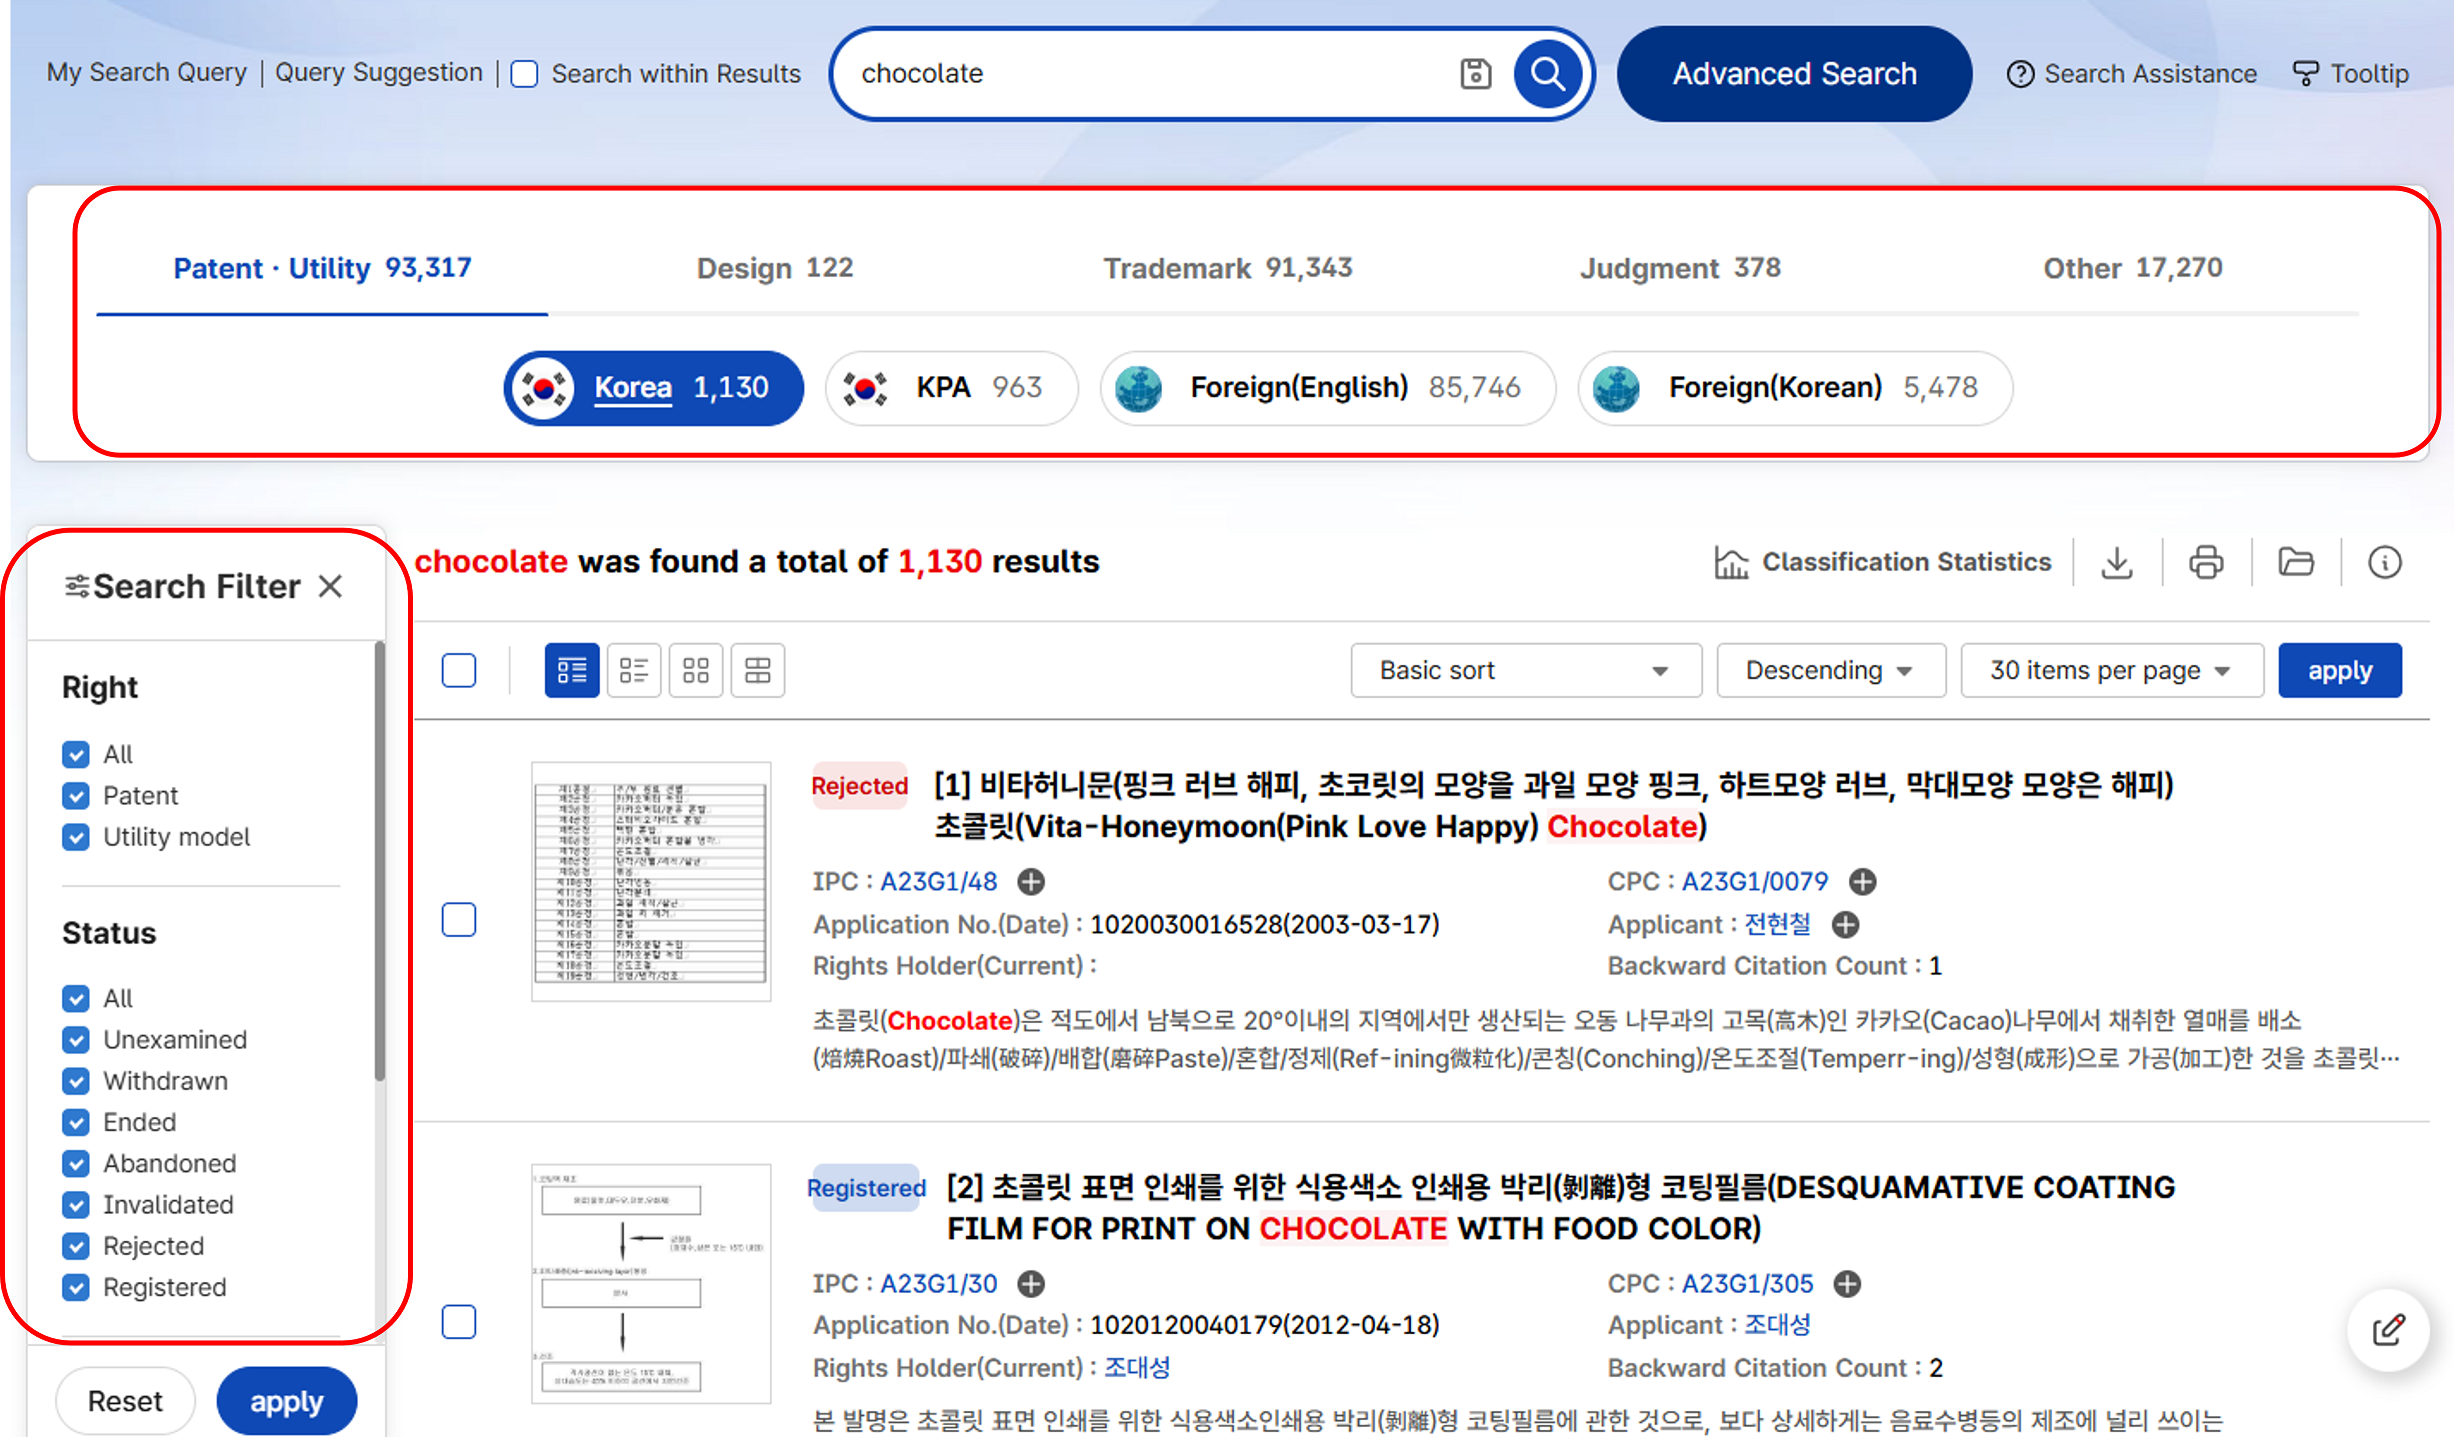The height and width of the screenshot is (1437, 2454).
Task: Expand the Descending order dropdown
Action: click(1830, 670)
